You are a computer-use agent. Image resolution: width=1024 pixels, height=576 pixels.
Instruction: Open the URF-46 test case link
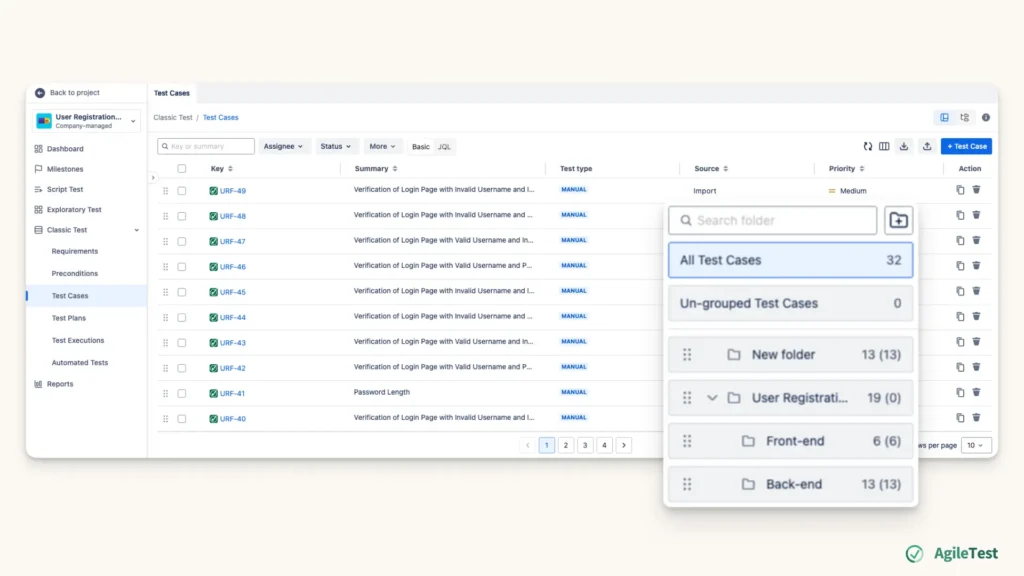point(232,267)
